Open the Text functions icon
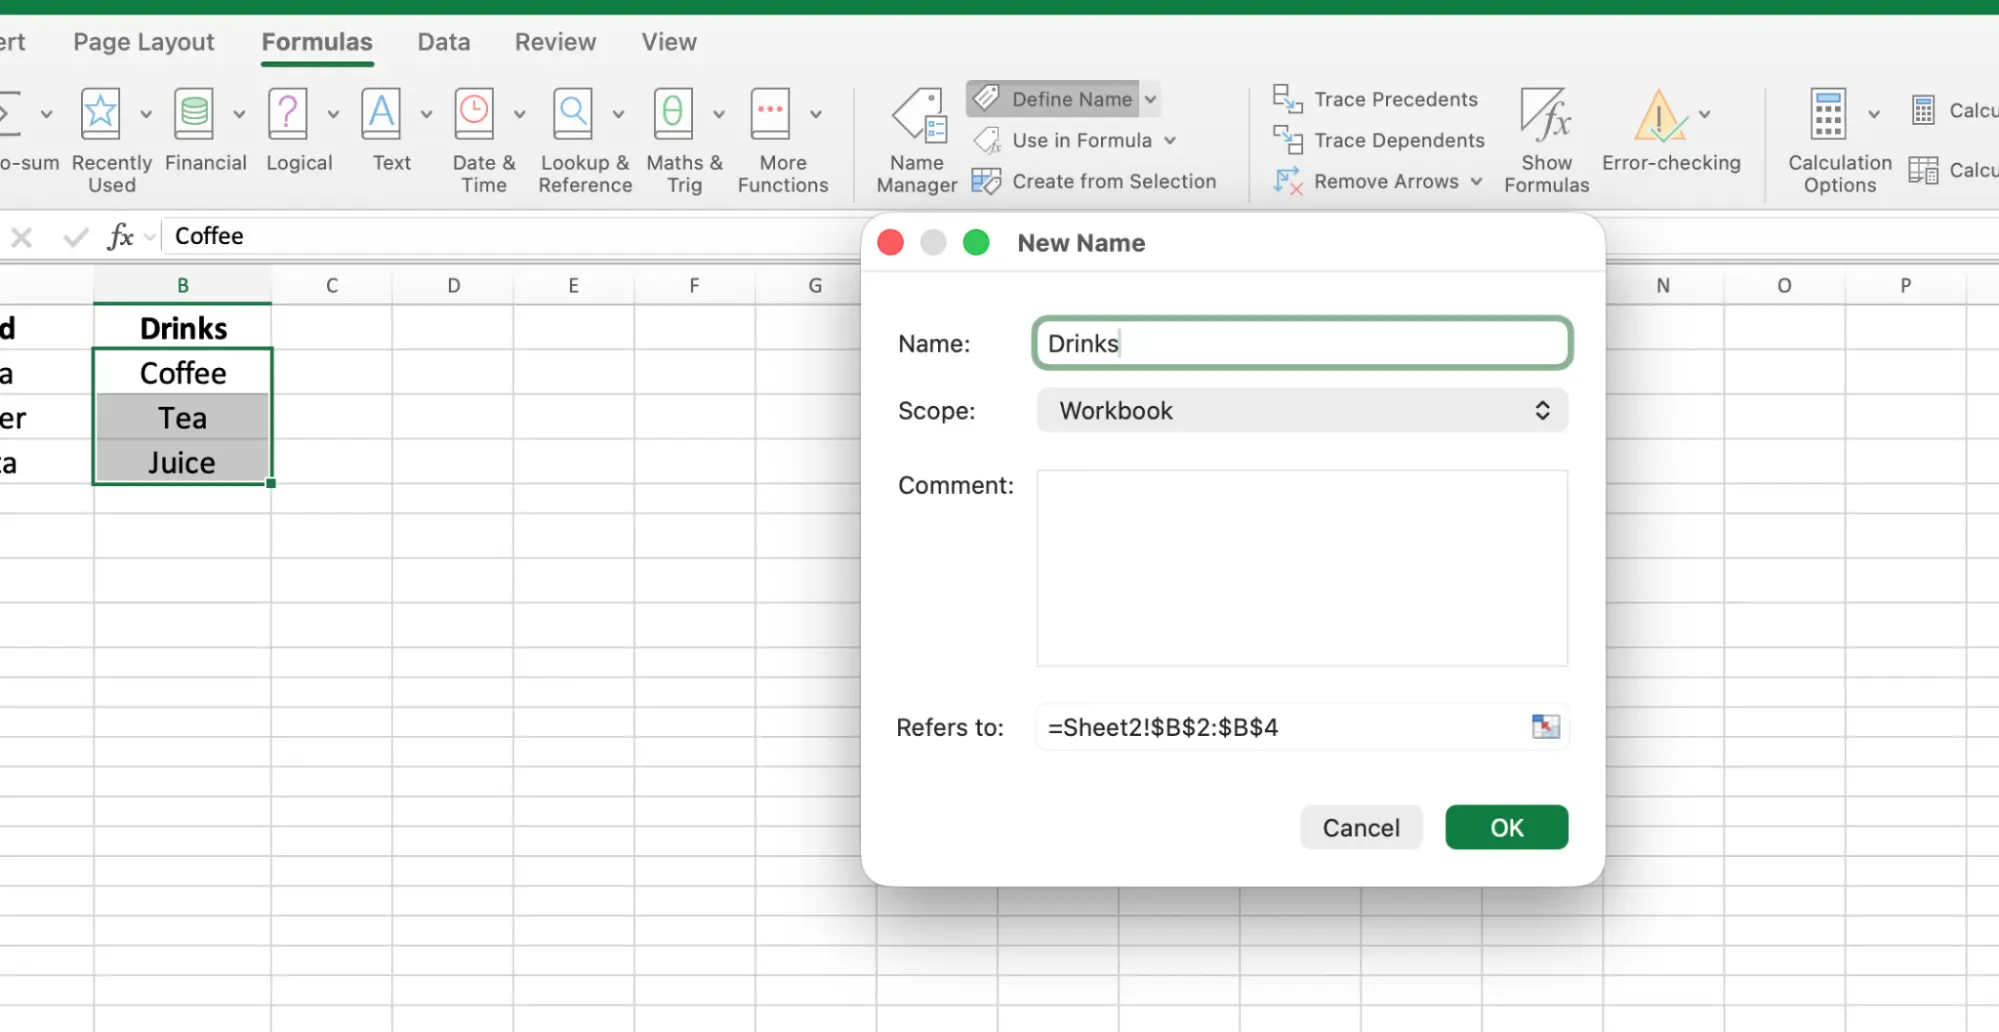The width and height of the screenshot is (1999, 1032). (382, 115)
